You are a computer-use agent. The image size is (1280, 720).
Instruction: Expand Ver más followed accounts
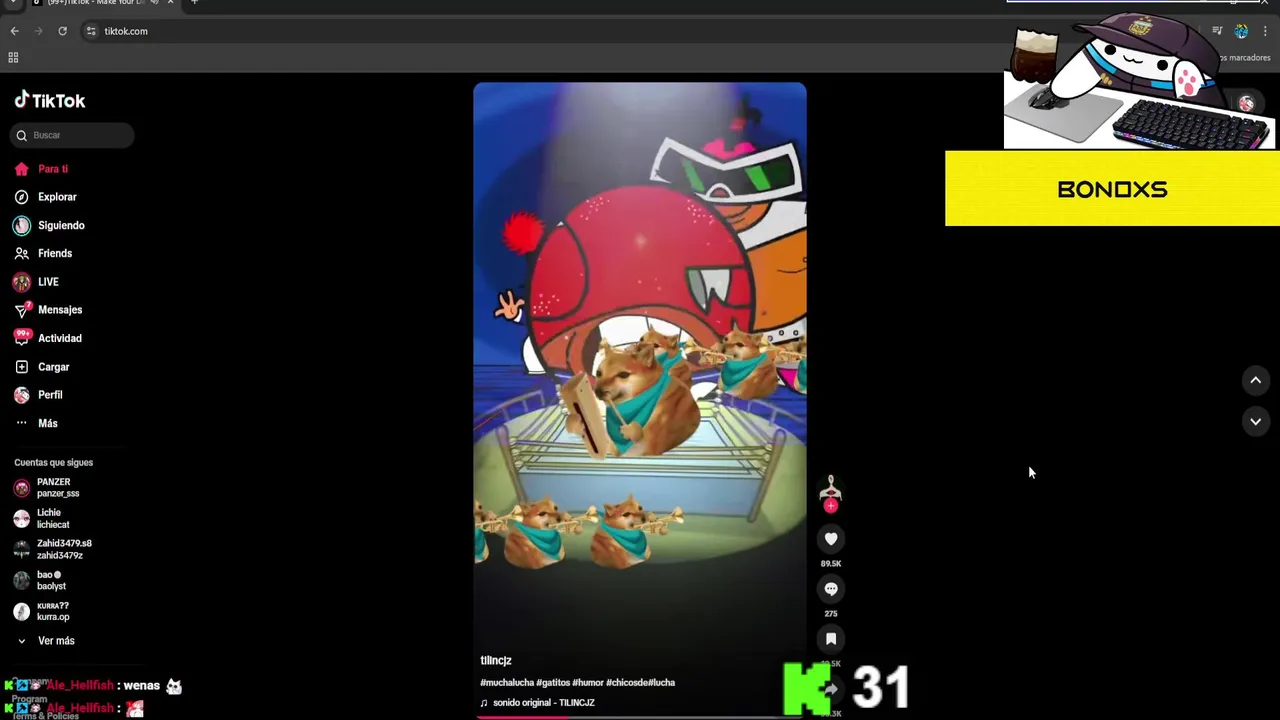click(56, 641)
